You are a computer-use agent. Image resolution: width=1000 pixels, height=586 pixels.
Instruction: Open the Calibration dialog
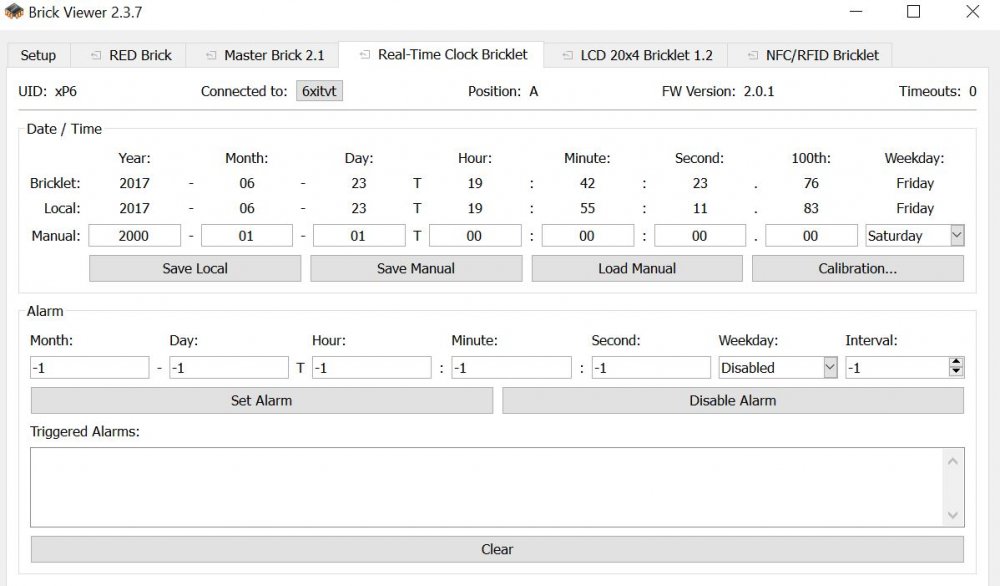[857, 269]
